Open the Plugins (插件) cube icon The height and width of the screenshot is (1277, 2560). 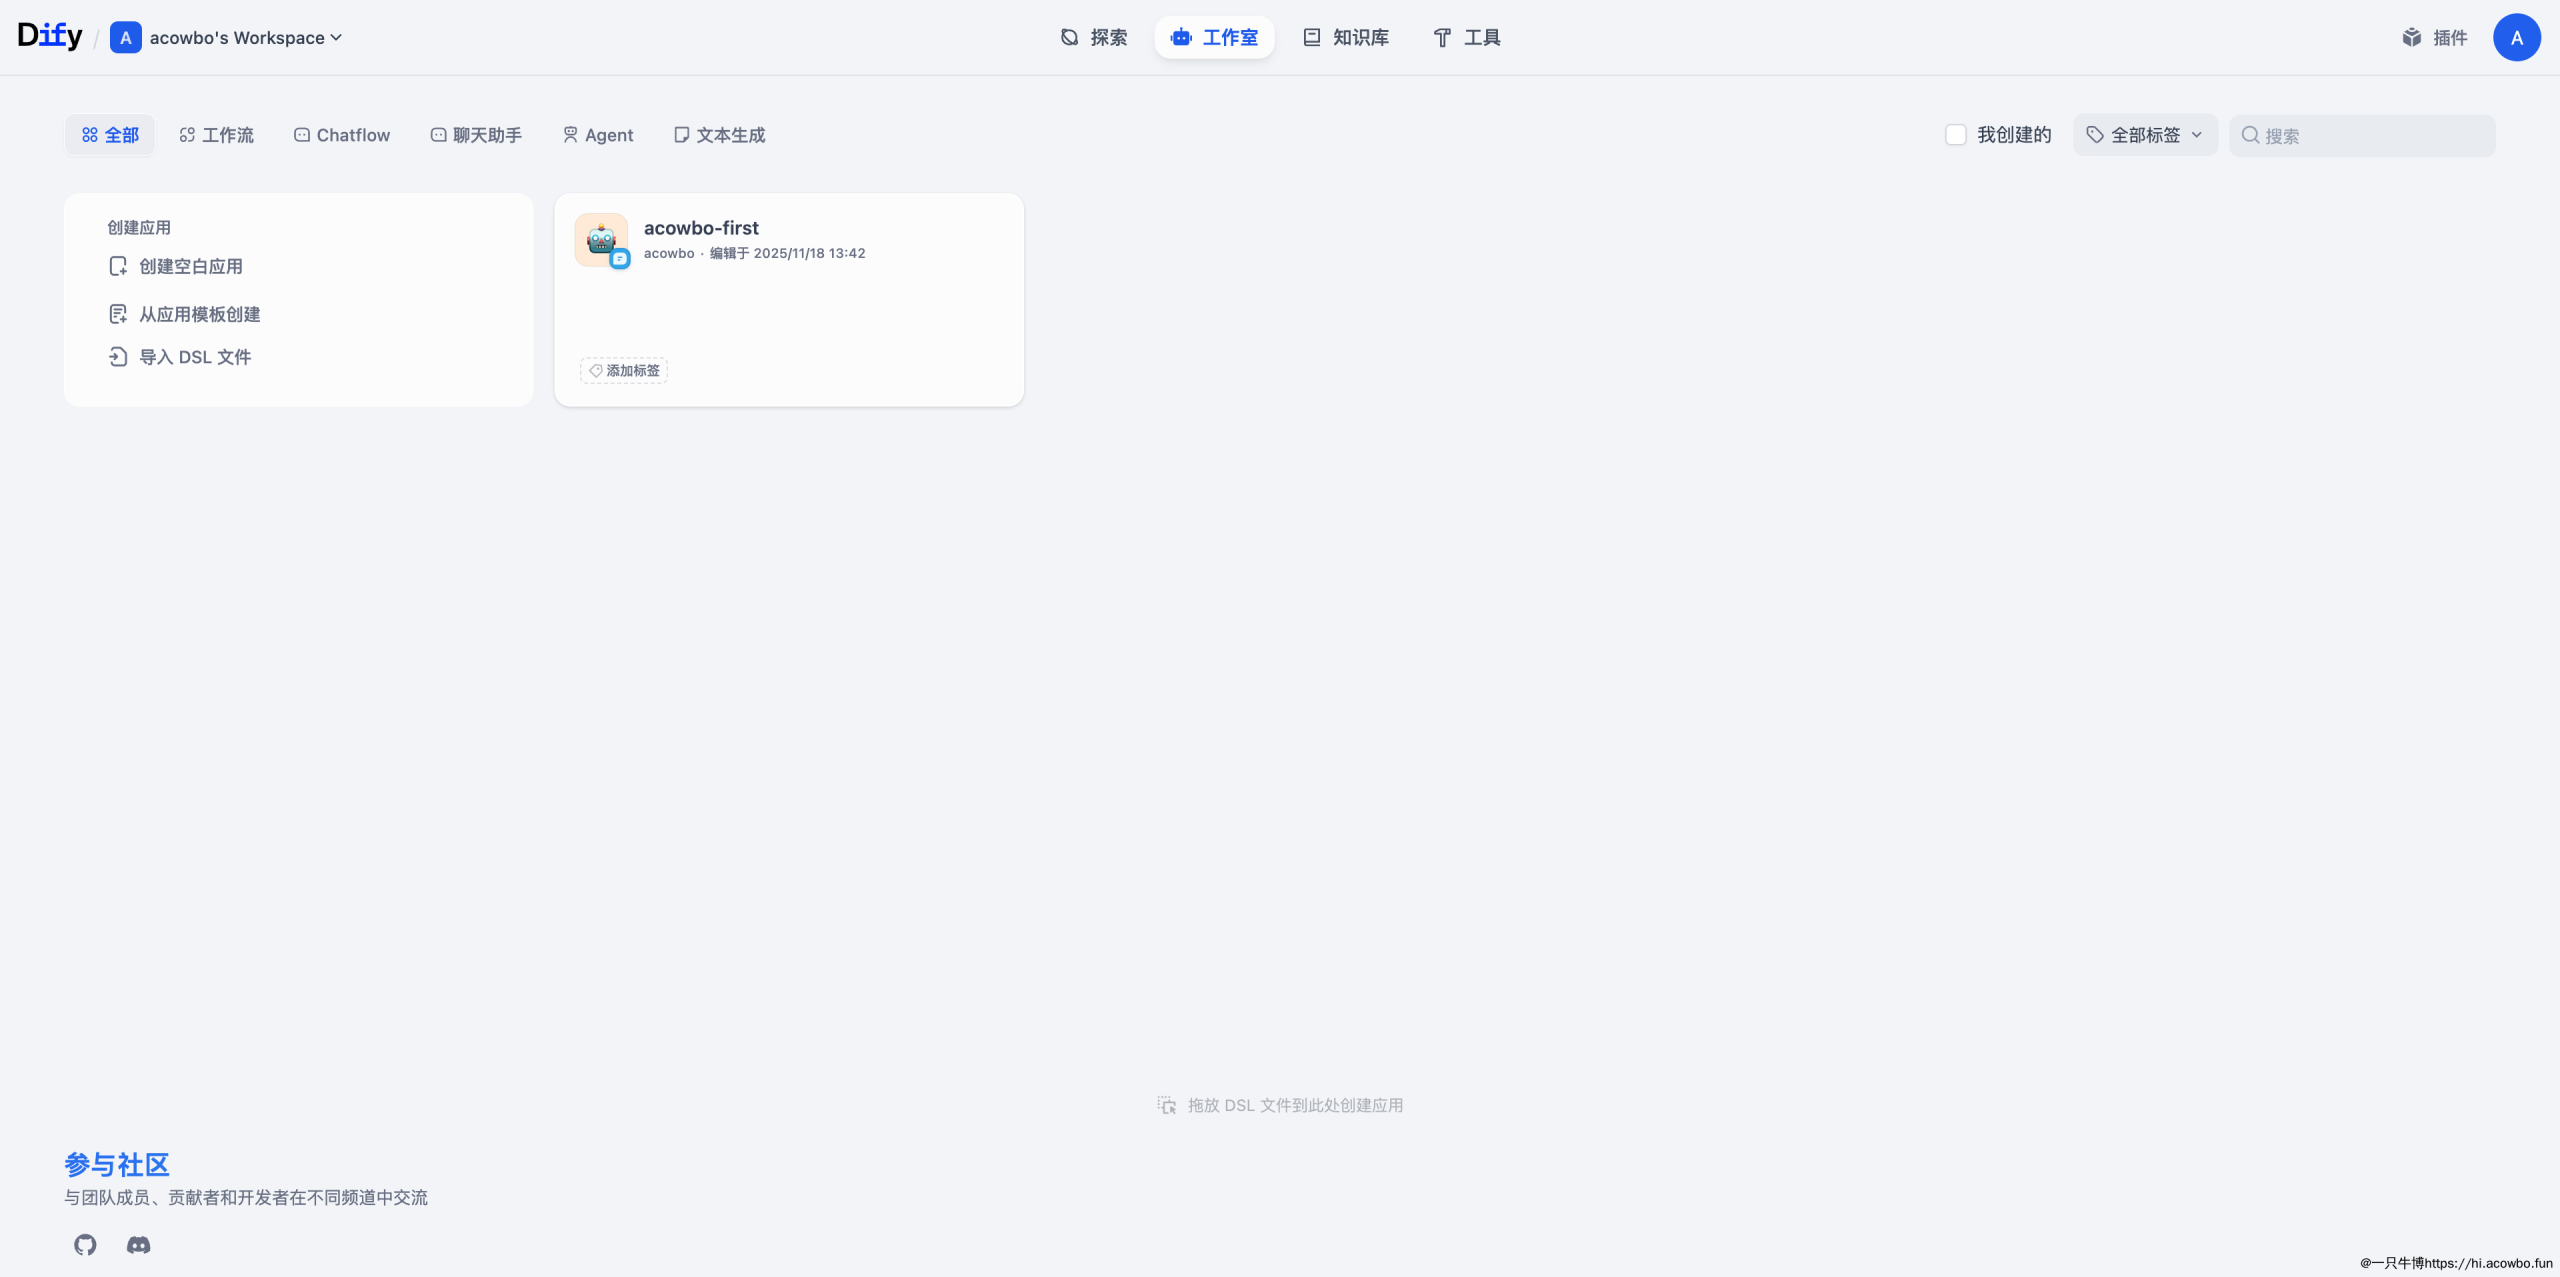pos(2412,38)
